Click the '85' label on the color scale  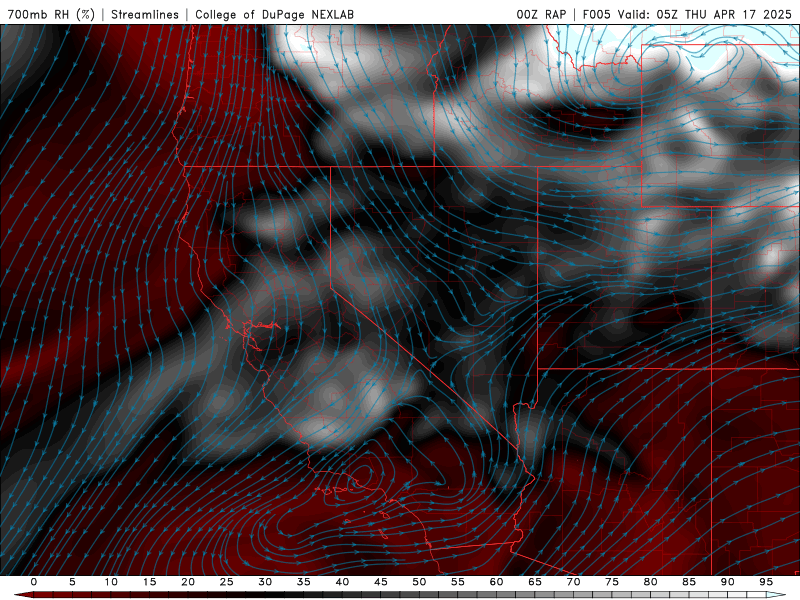(x=689, y=582)
